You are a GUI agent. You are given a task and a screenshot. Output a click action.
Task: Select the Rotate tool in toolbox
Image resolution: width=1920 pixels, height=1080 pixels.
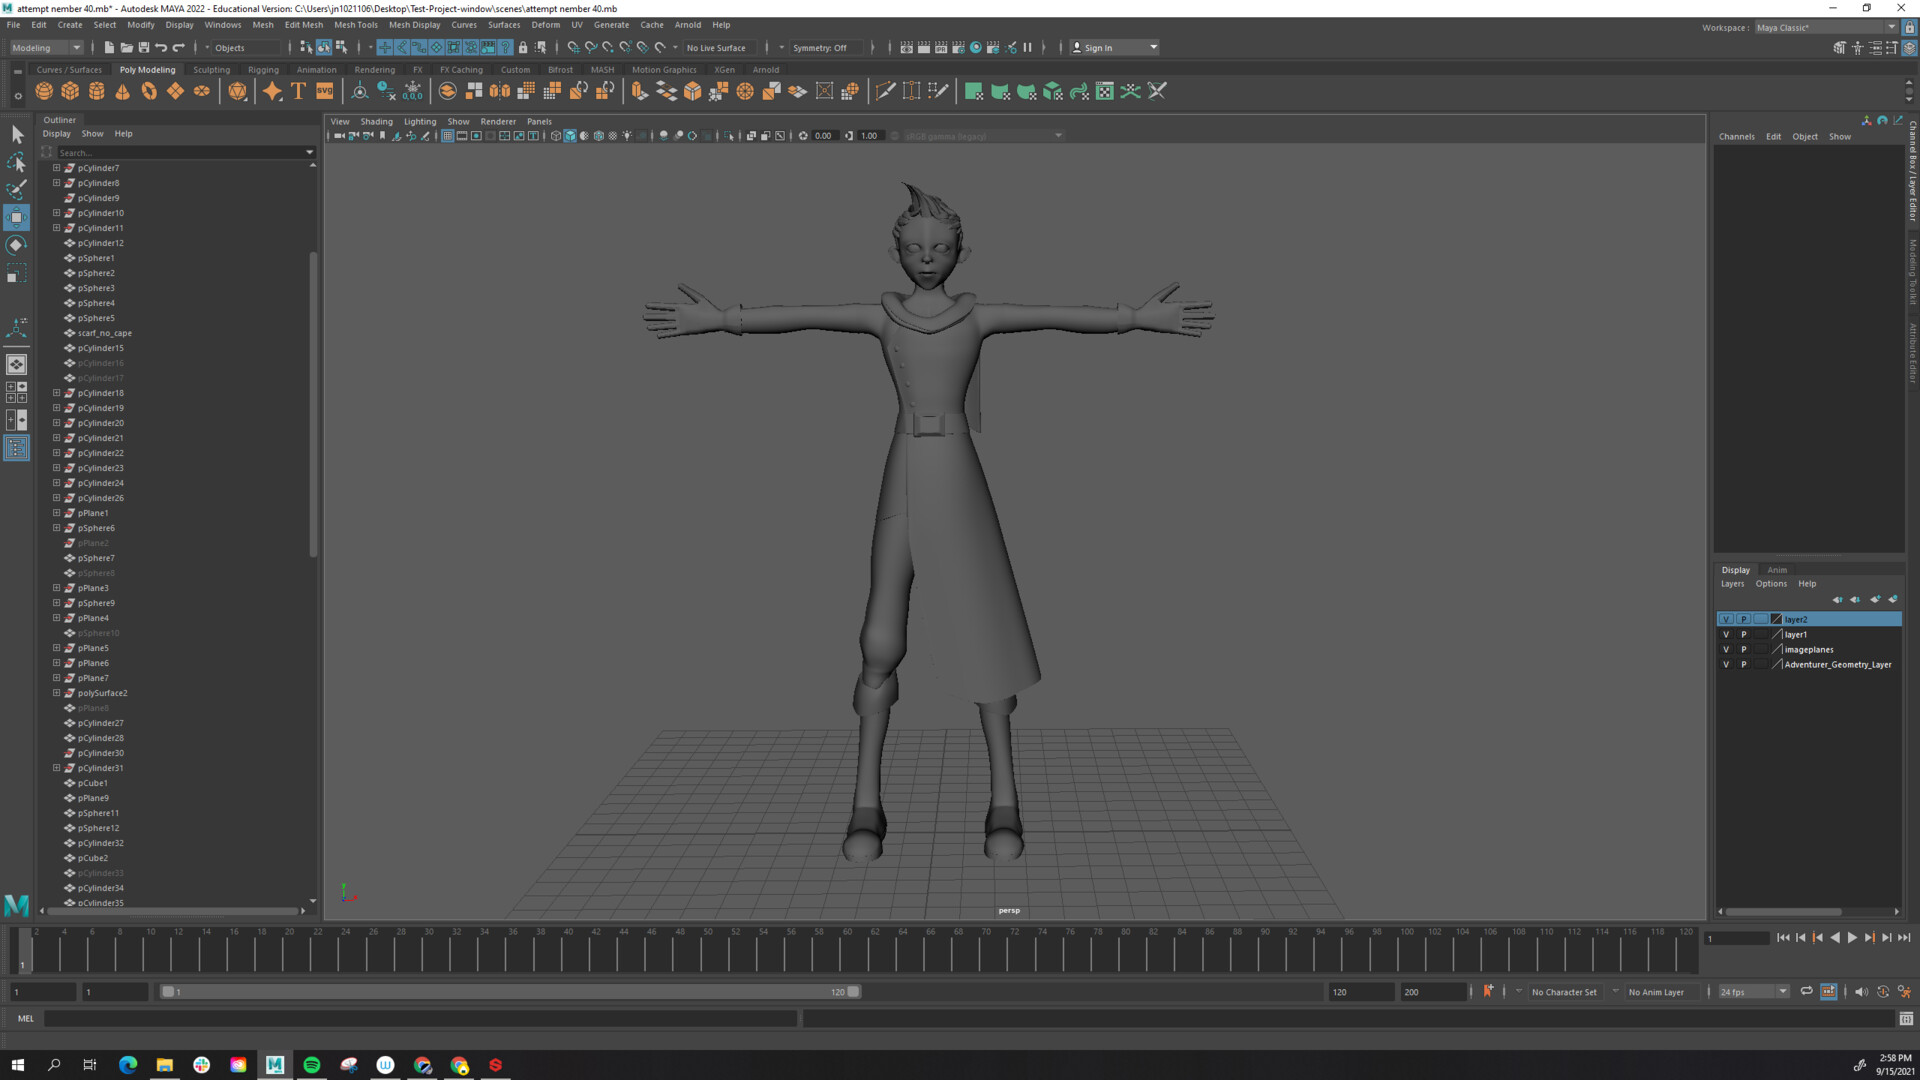click(16, 245)
